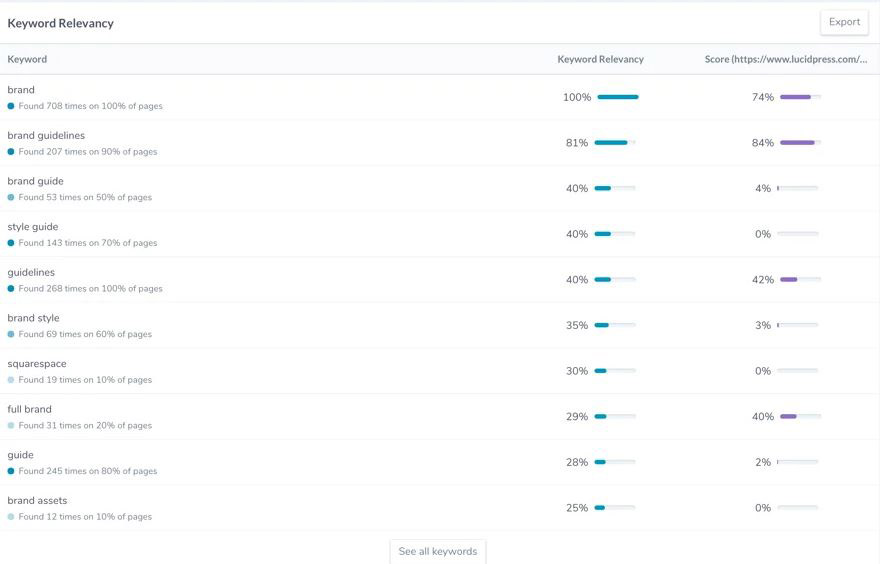880x564 pixels.
Task: Sort by the Keyword column header
Action: tap(27, 59)
